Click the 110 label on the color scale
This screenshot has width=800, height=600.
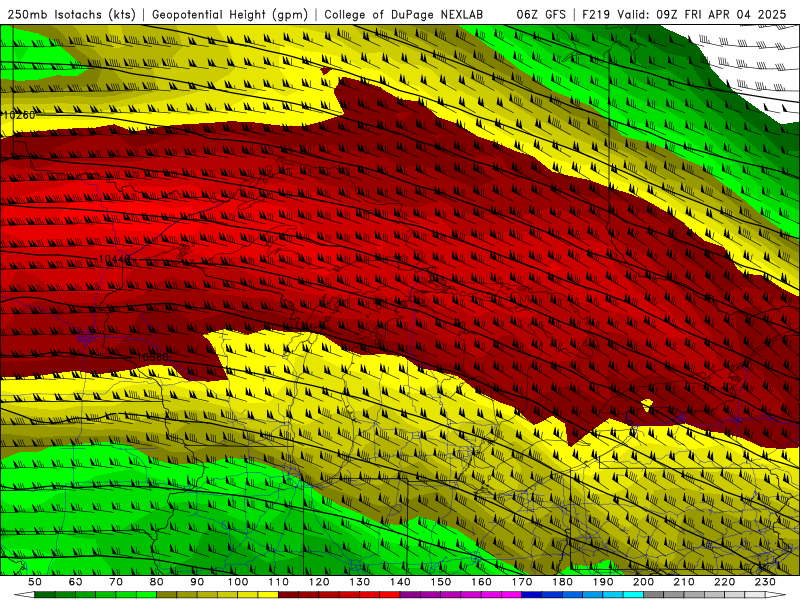[279, 582]
